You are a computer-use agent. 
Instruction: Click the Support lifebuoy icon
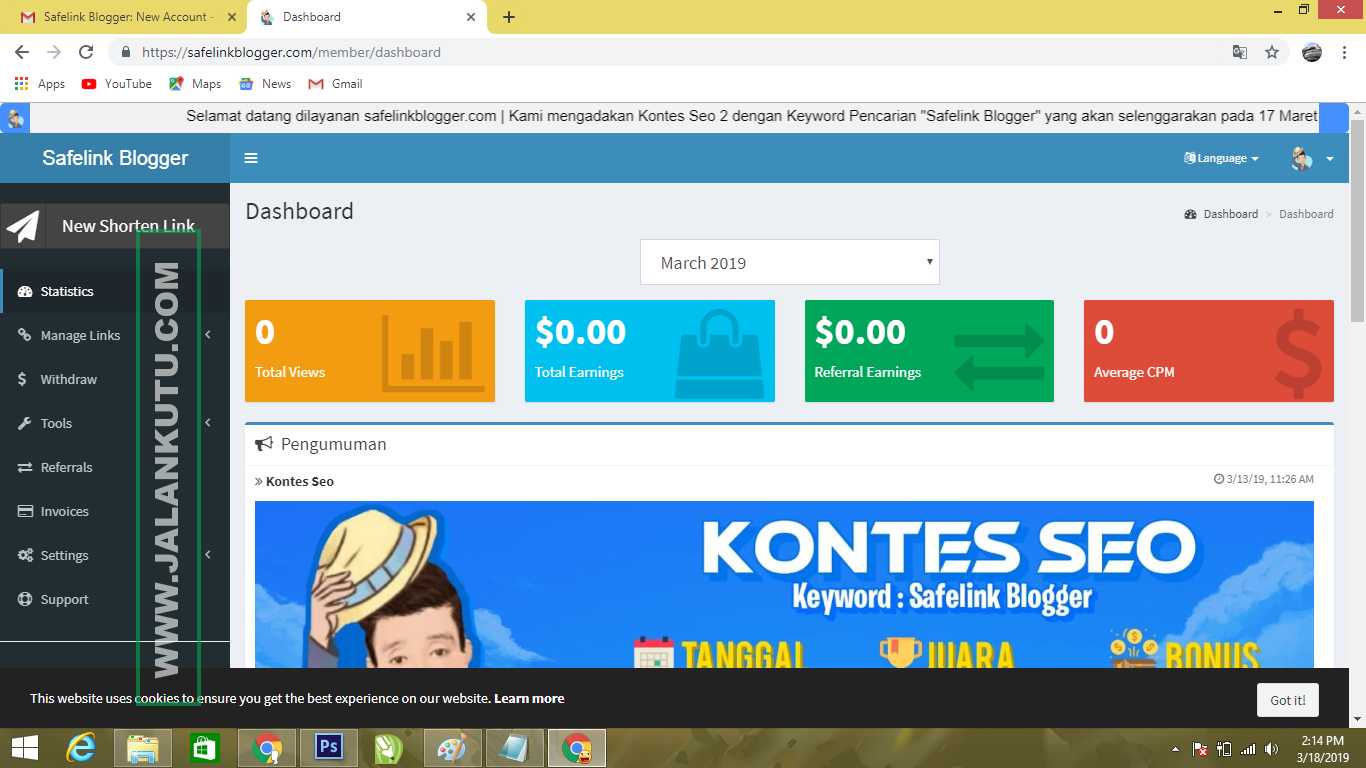25,599
